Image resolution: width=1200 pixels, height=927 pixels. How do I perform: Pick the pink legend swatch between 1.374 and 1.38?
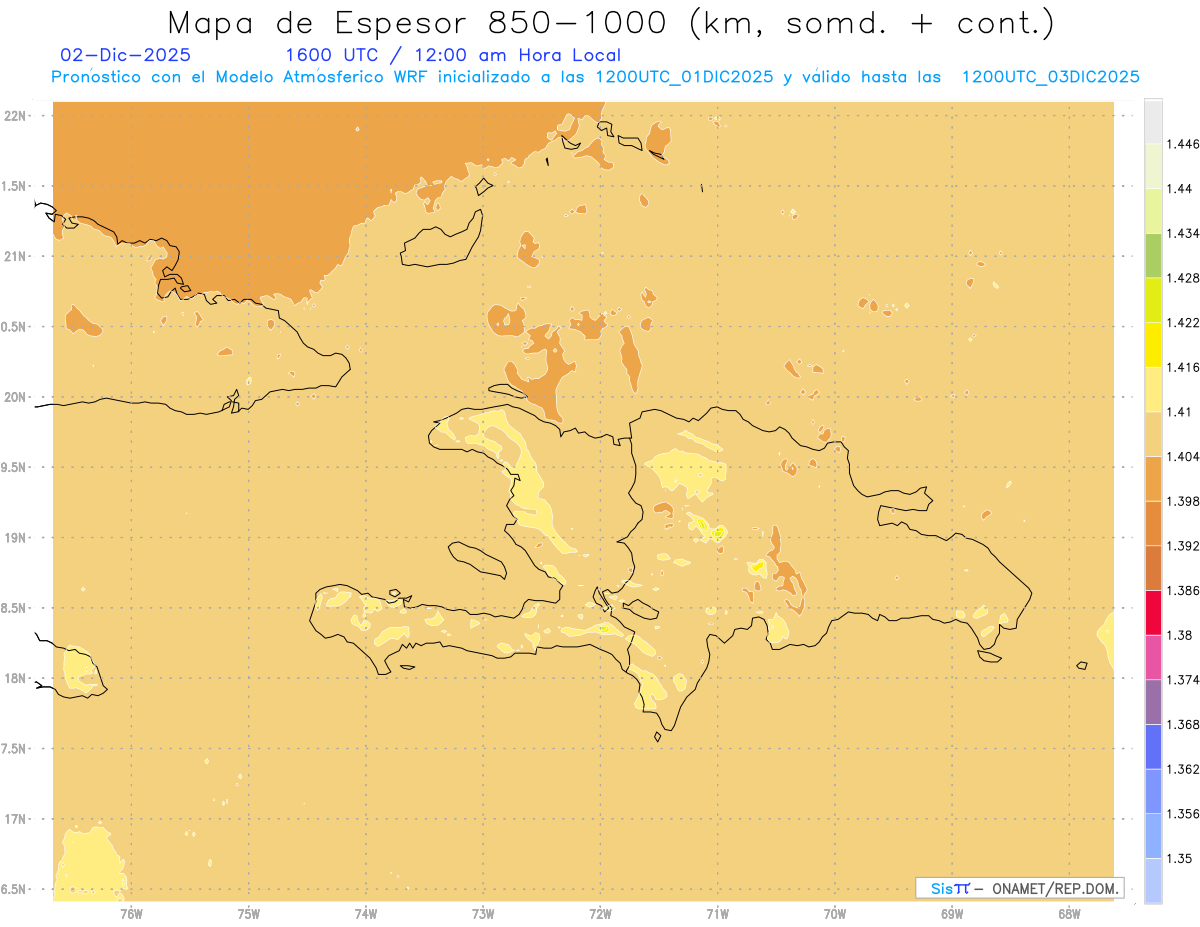pyautogui.click(x=1153, y=657)
